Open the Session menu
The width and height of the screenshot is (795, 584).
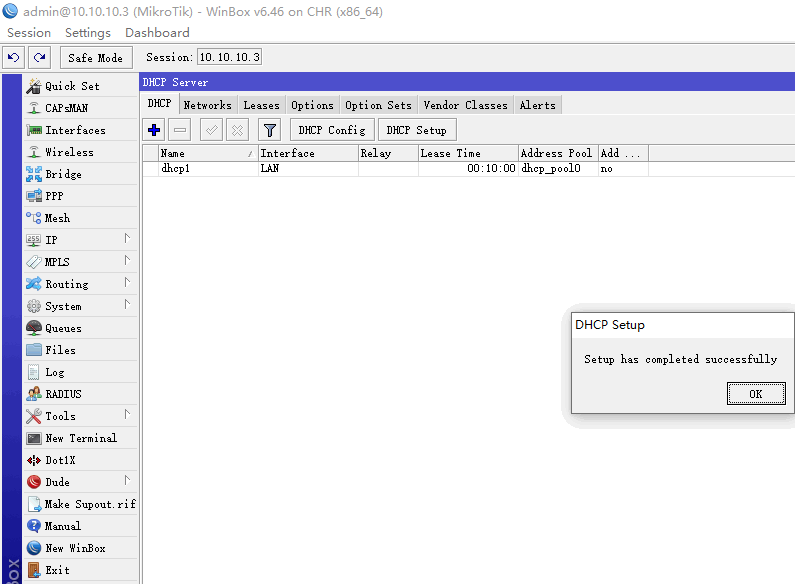coord(29,32)
